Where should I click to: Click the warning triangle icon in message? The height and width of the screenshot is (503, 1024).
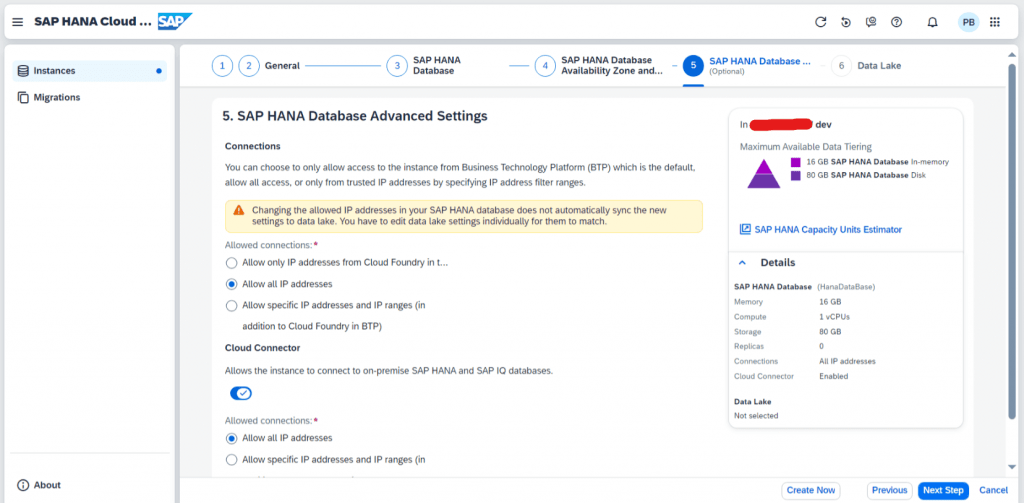click(x=239, y=210)
